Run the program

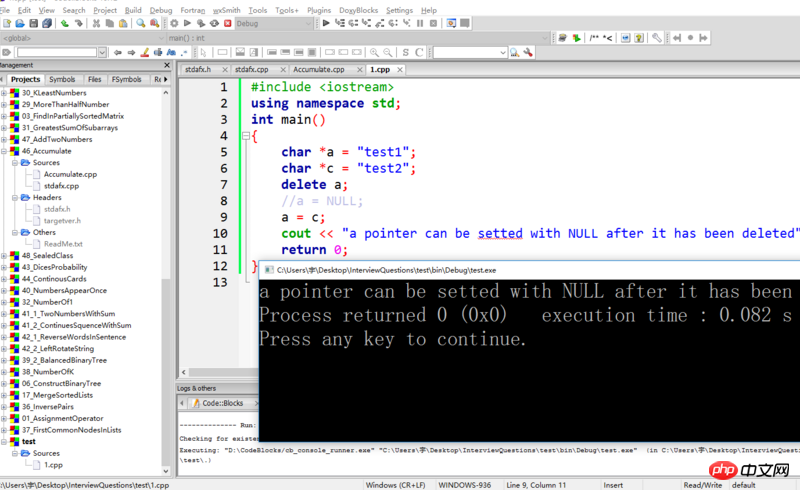(x=187, y=23)
